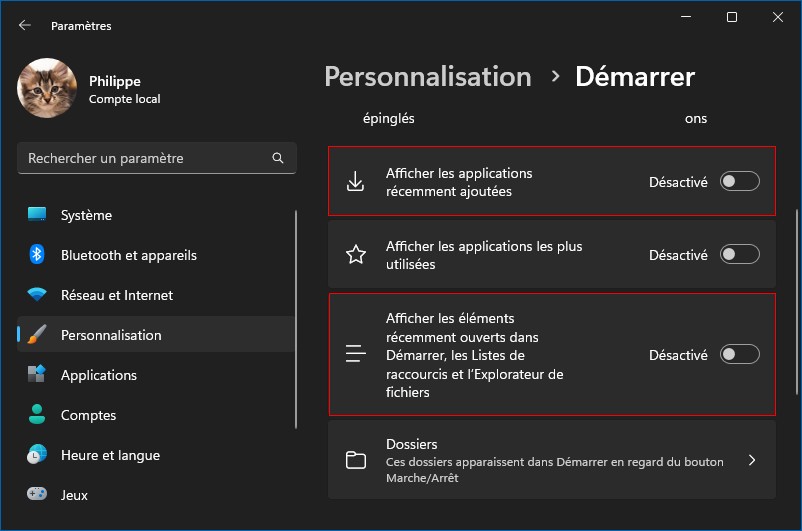Viewport: 802px width, 531px height.
Task: Click the Applications icon in the sidebar
Action: 37,375
